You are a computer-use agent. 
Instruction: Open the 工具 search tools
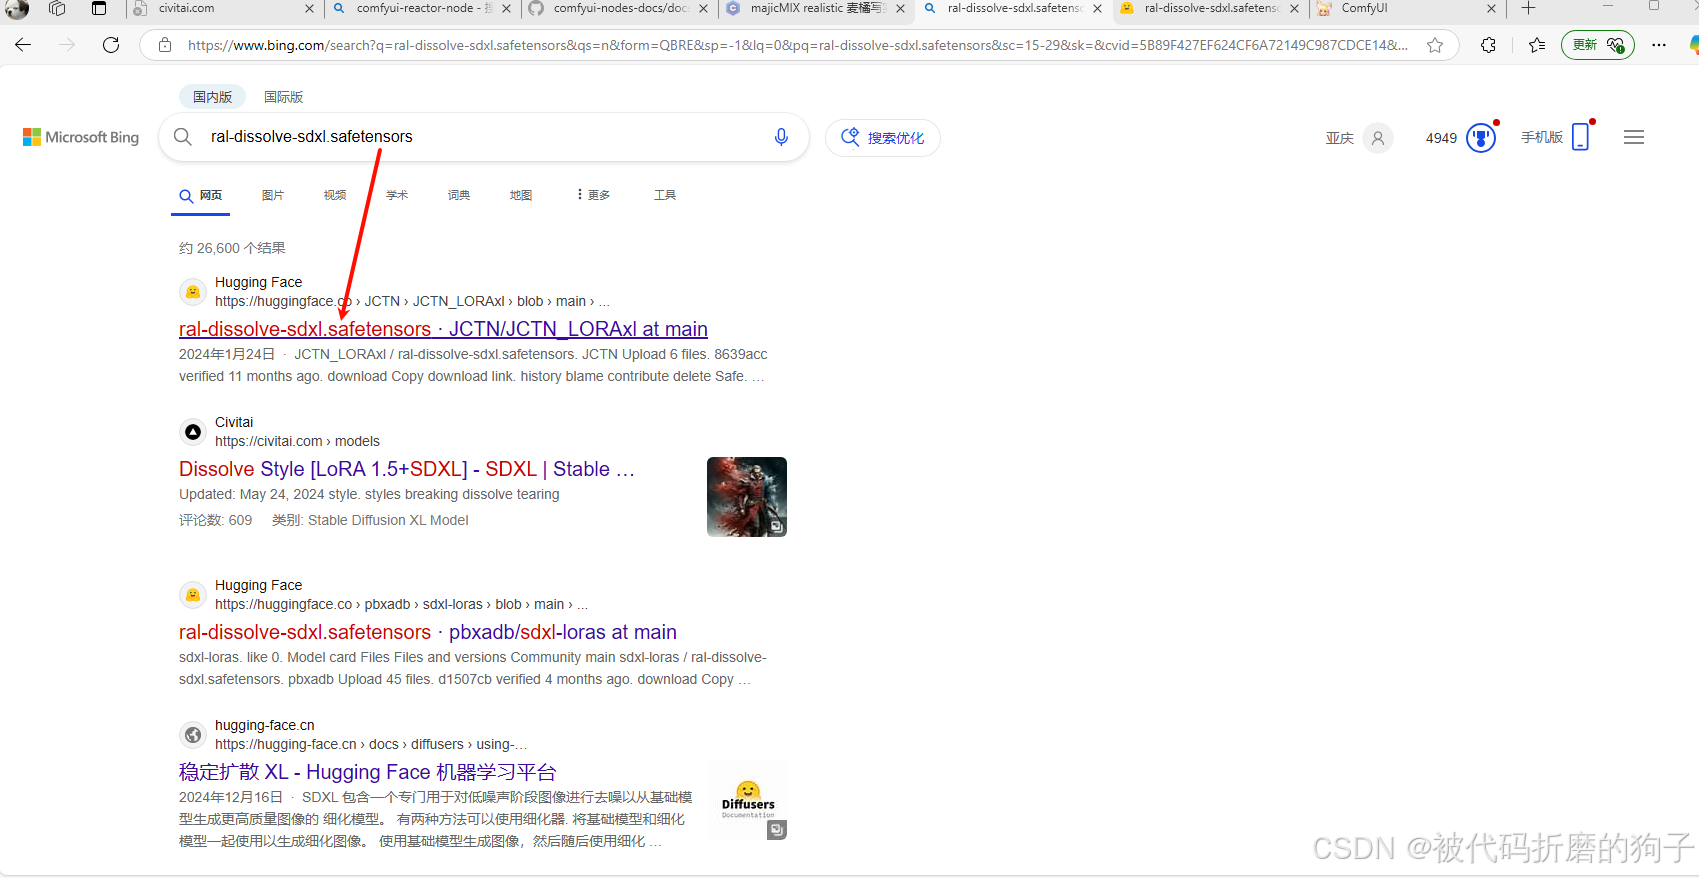[x=665, y=196]
